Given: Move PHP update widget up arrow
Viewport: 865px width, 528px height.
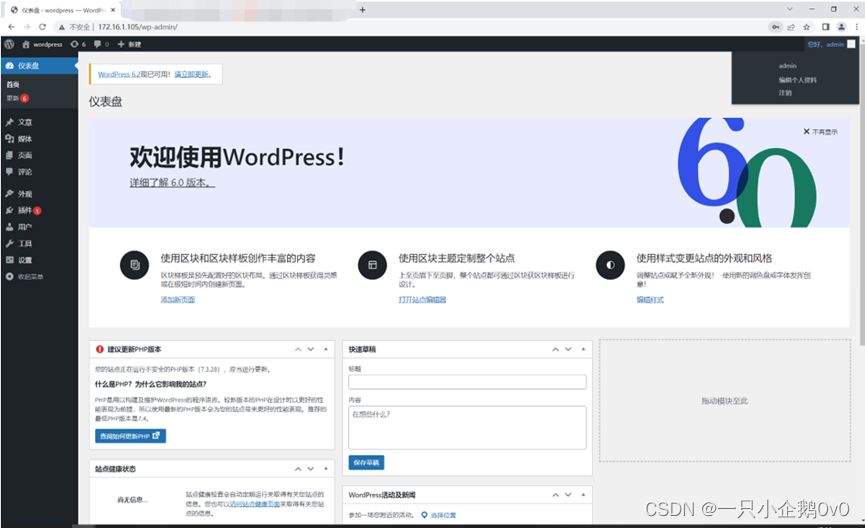Looking at the screenshot, I should 298,349.
